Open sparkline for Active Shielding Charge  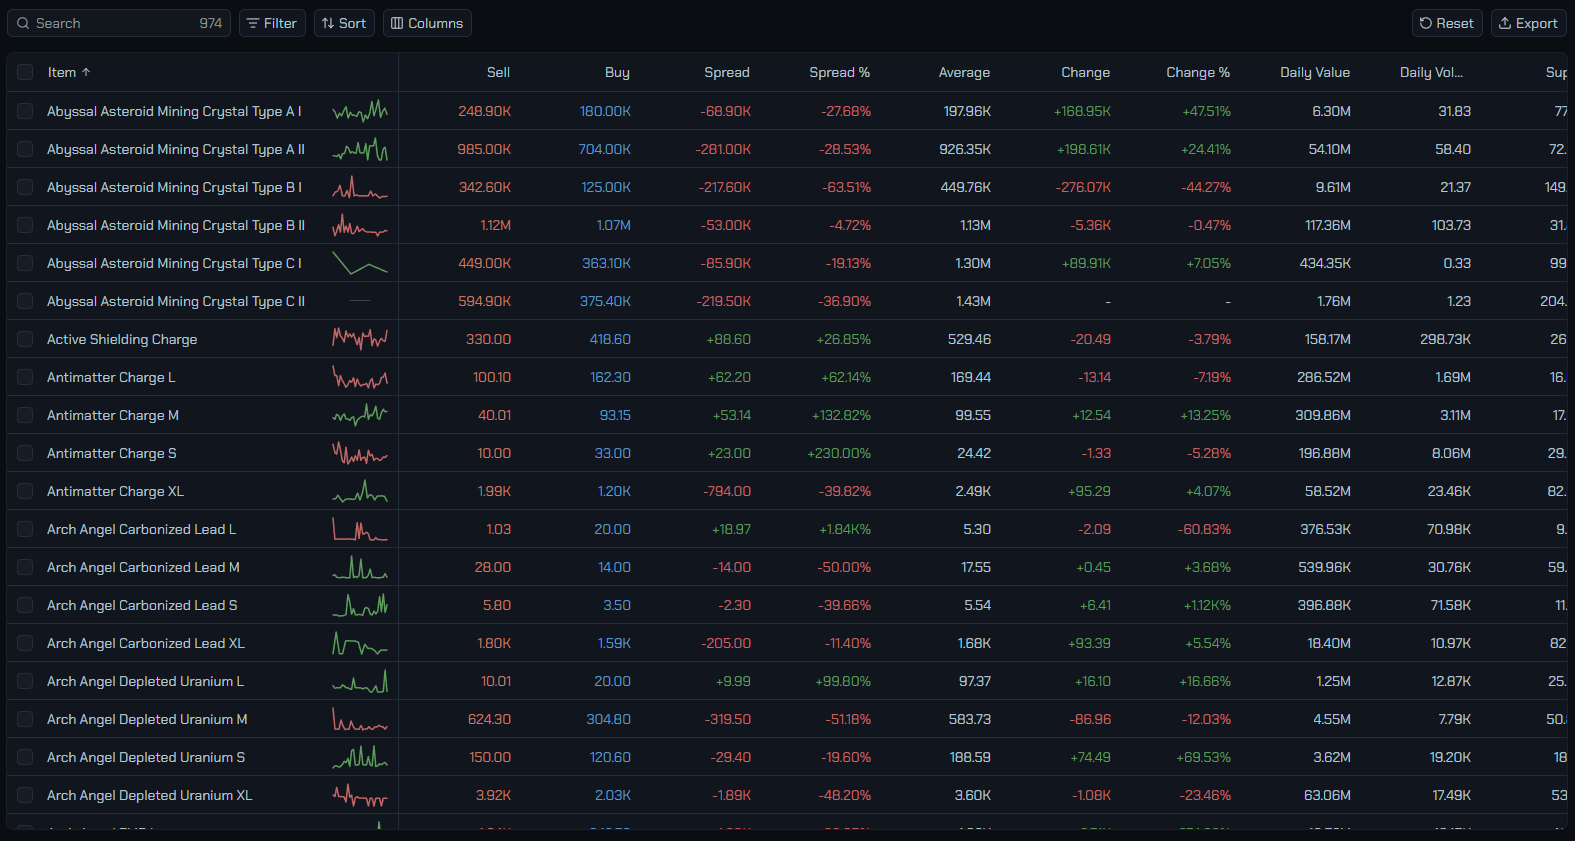point(360,339)
